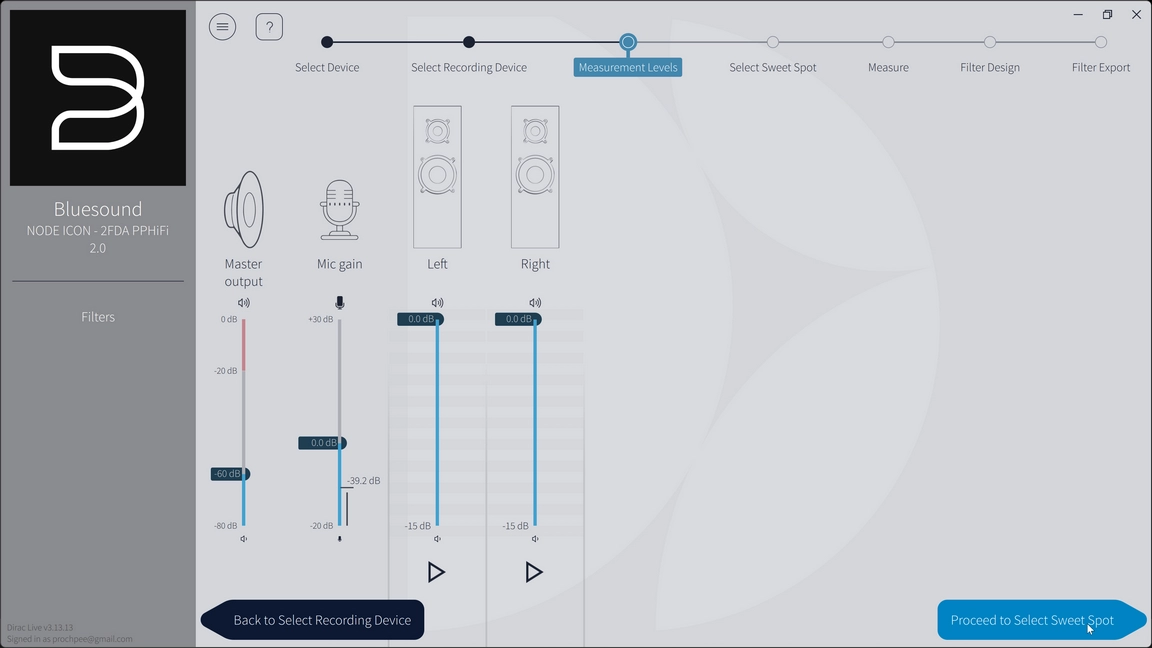The height and width of the screenshot is (648, 1152).
Task: Open the hamburger menu
Action: [222, 27]
